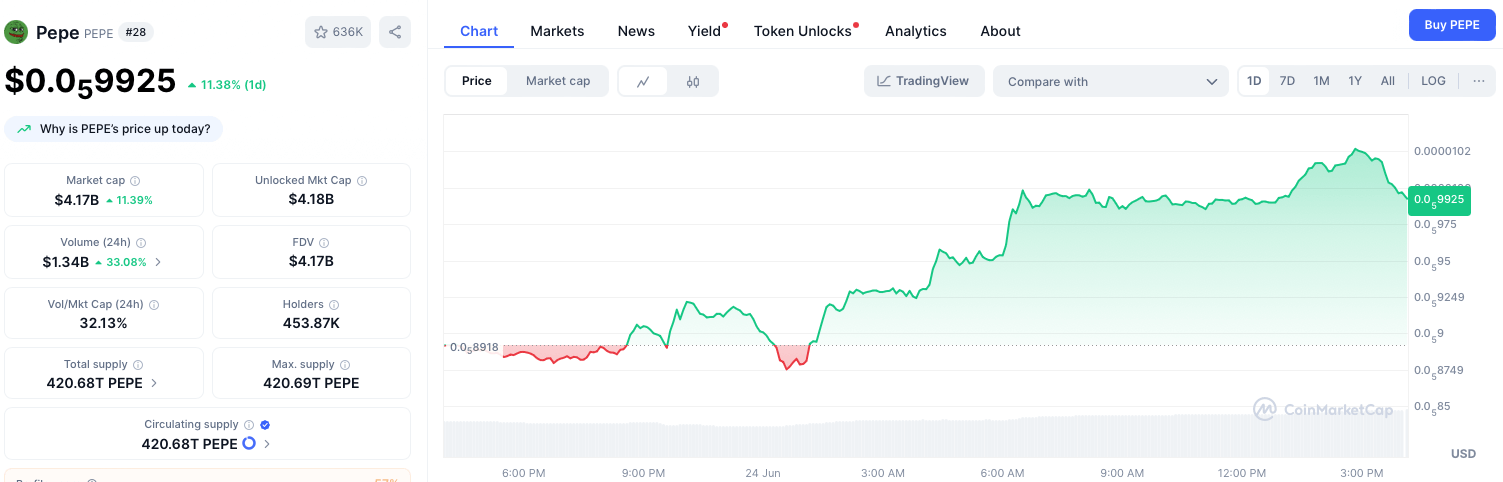Click the trend arrow in price question
The height and width of the screenshot is (482, 1503).
pyautogui.click(x=23, y=129)
